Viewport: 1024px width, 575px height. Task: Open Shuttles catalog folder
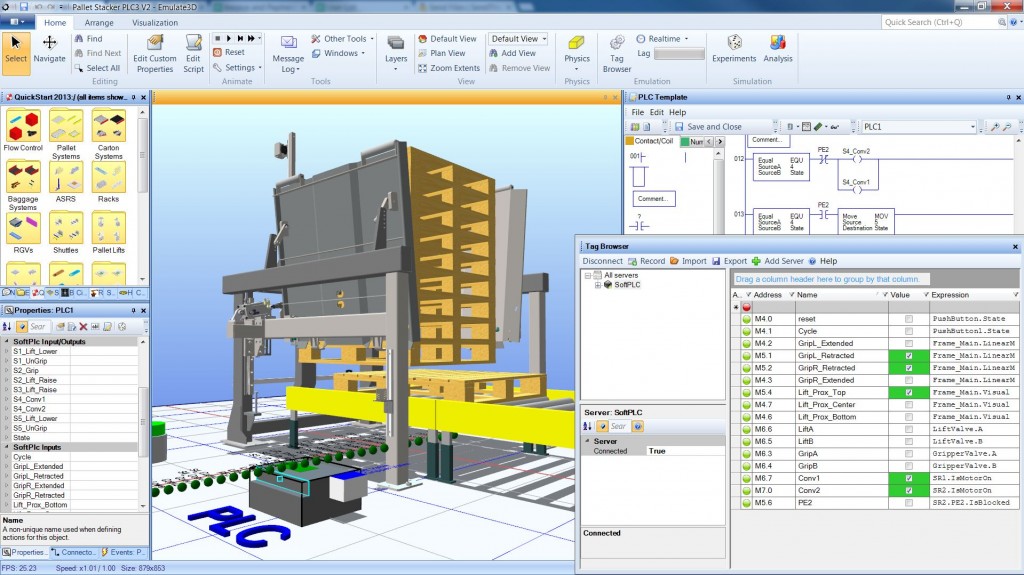(66, 233)
